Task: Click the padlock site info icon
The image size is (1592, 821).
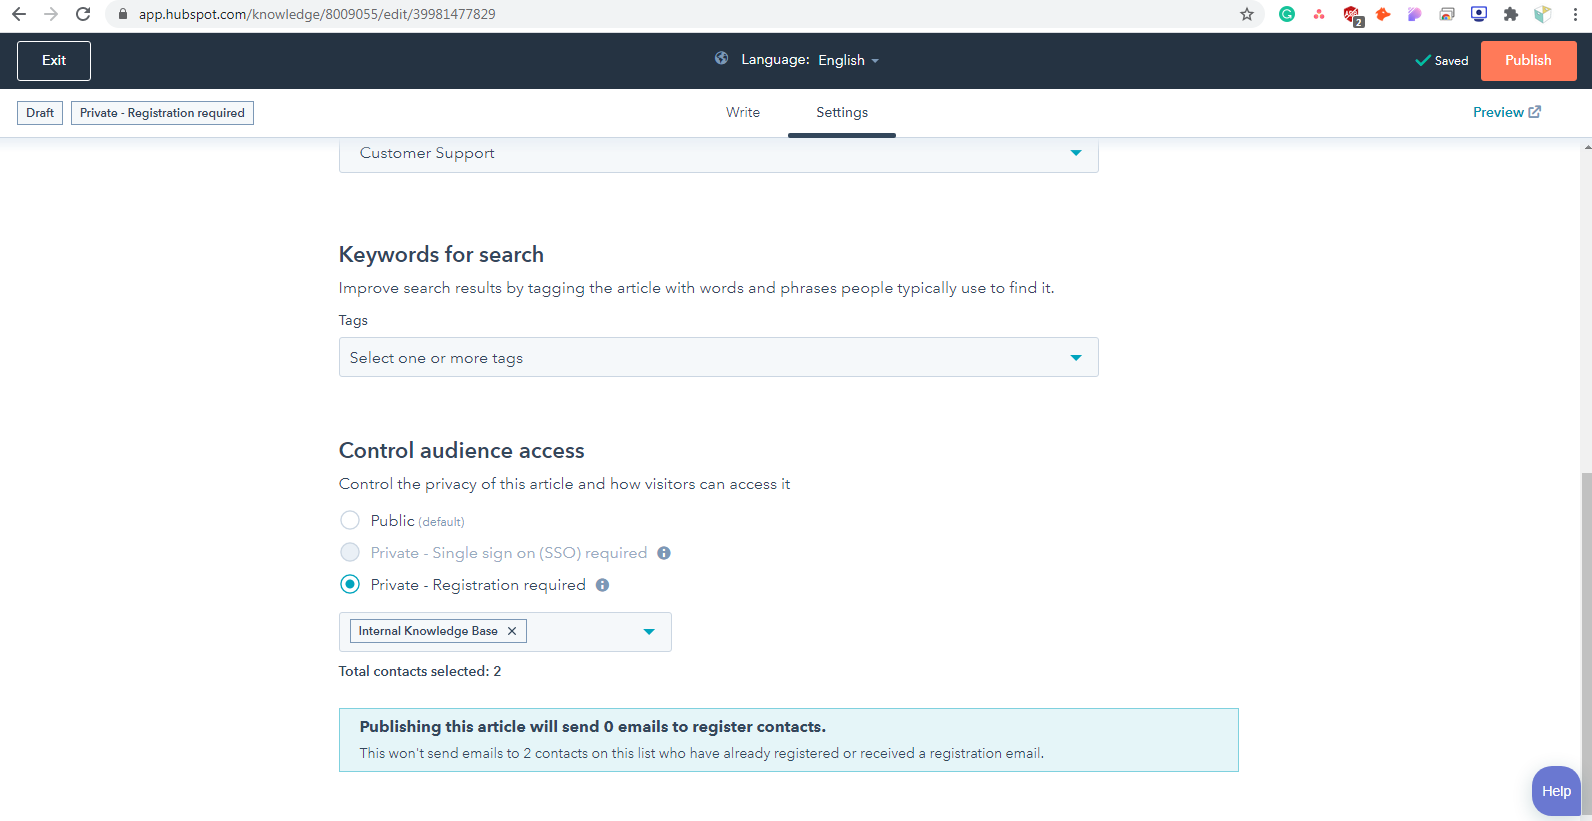Action: click(x=123, y=14)
